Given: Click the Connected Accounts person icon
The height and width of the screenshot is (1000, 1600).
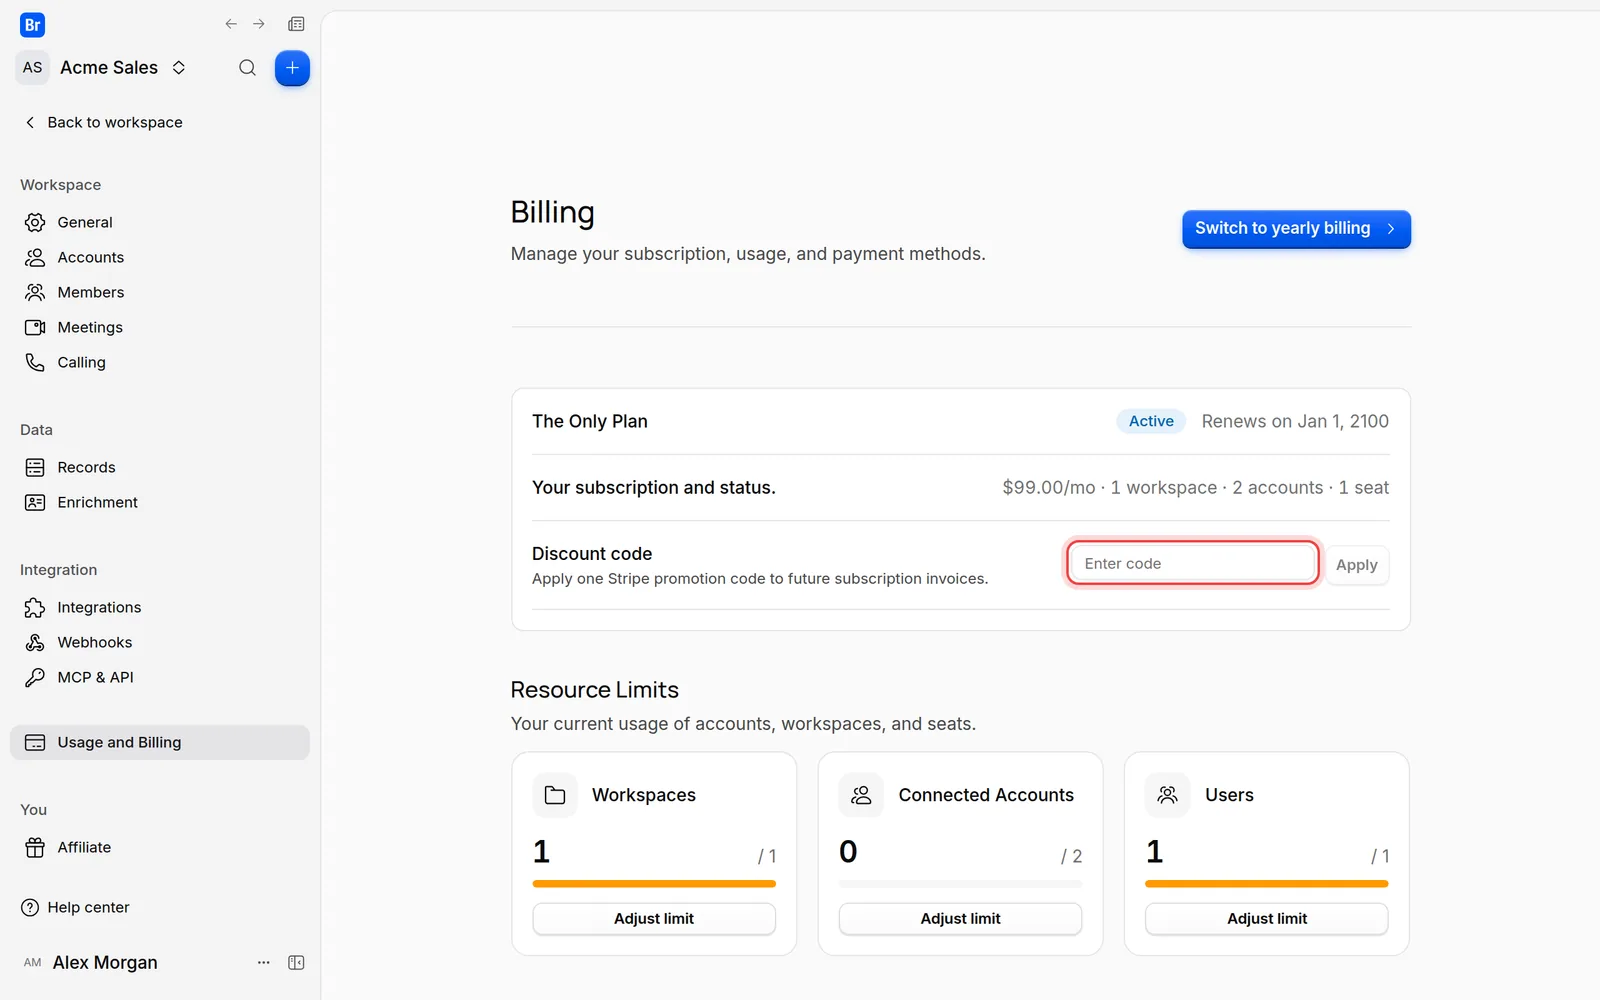Looking at the screenshot, I should point(861,795).
